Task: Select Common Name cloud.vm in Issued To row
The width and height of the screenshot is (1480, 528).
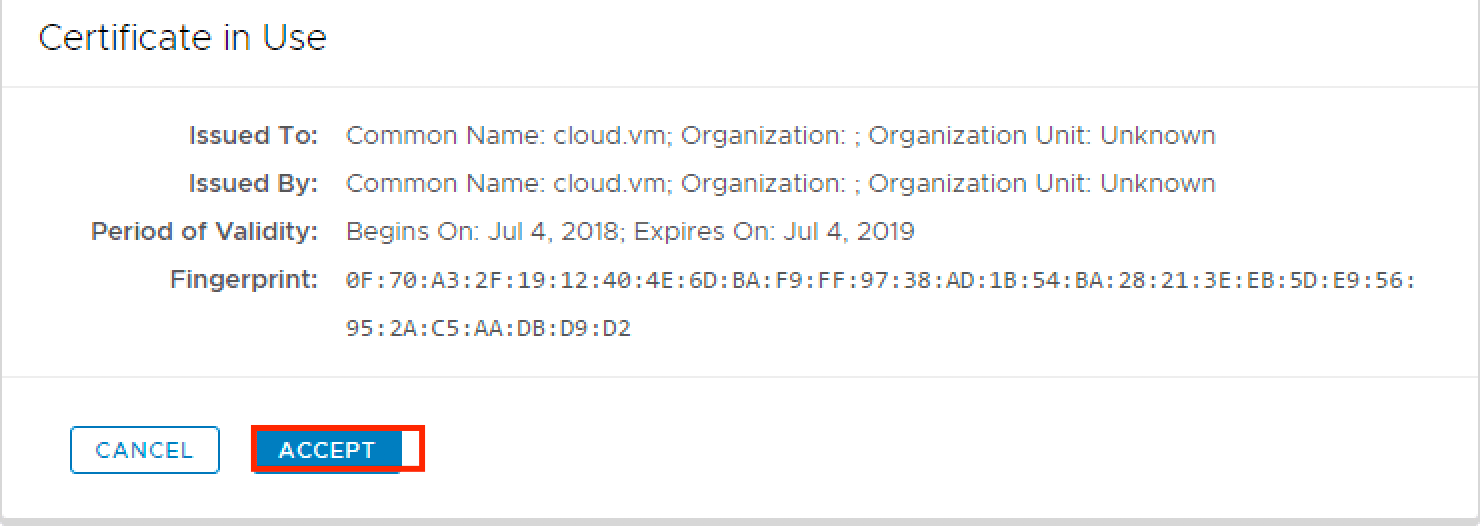Action: coord(507,135)
